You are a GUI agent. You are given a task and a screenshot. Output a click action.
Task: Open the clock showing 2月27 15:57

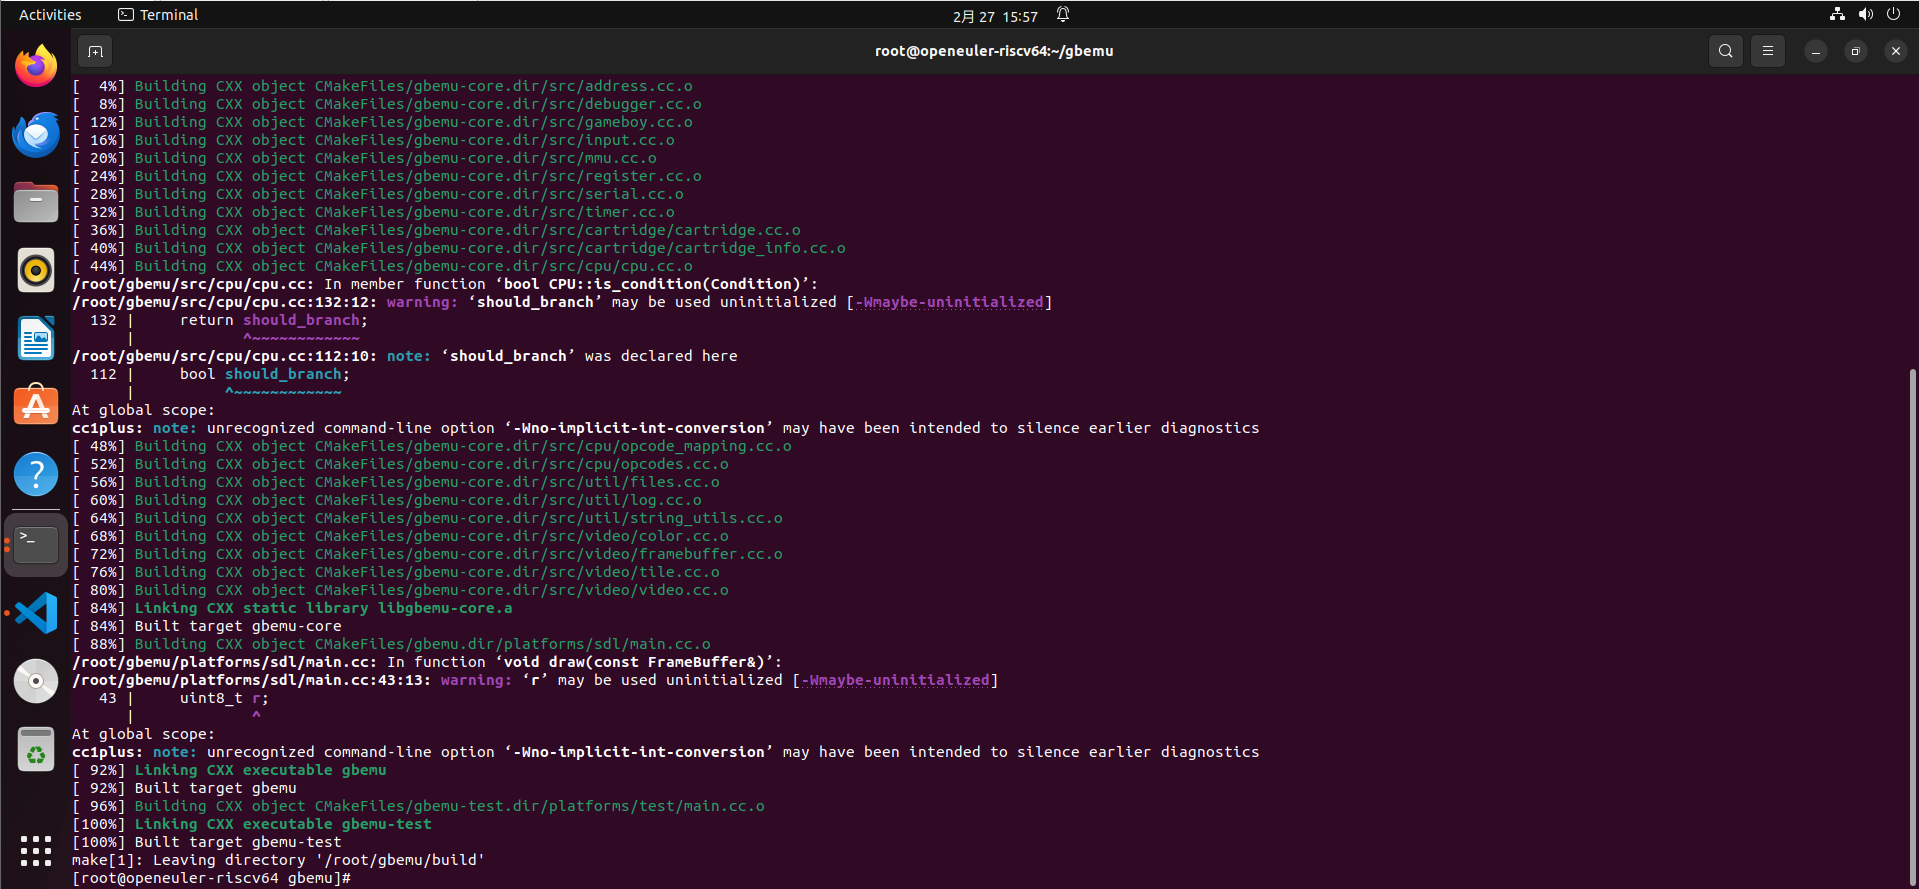[x=995, y=16]
